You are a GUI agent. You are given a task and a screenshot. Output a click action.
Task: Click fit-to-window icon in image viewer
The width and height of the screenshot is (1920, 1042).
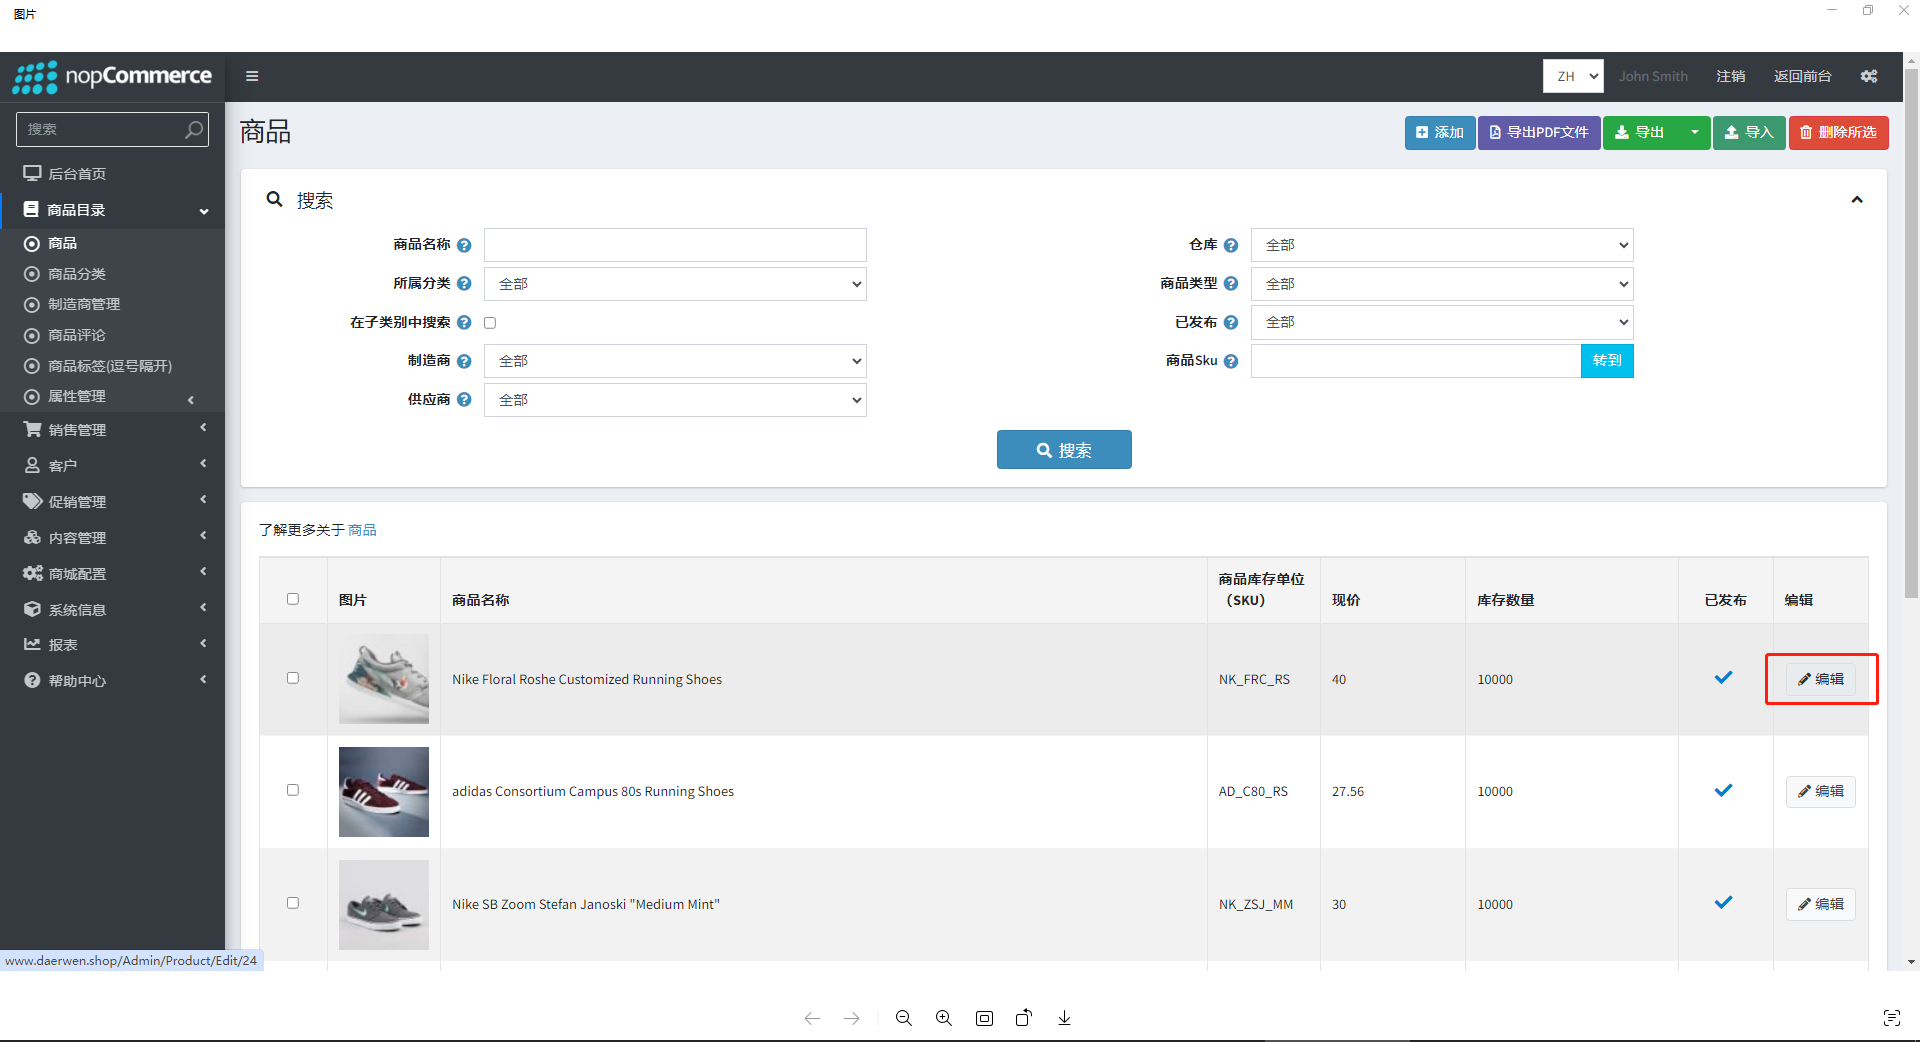985,1018
